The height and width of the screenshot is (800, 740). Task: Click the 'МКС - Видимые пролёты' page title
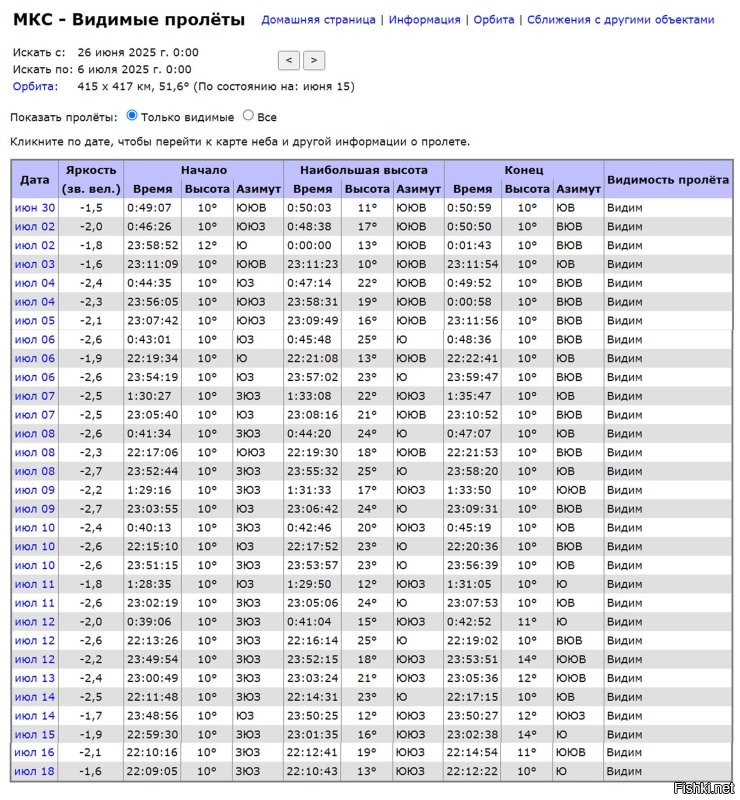point(129,19)
